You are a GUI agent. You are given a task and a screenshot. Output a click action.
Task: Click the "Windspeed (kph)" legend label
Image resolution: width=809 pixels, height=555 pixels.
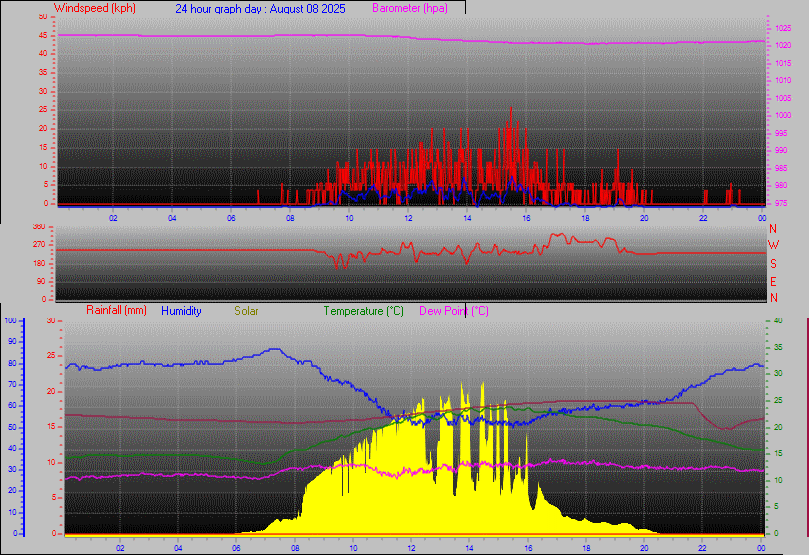tap(95, 8)
